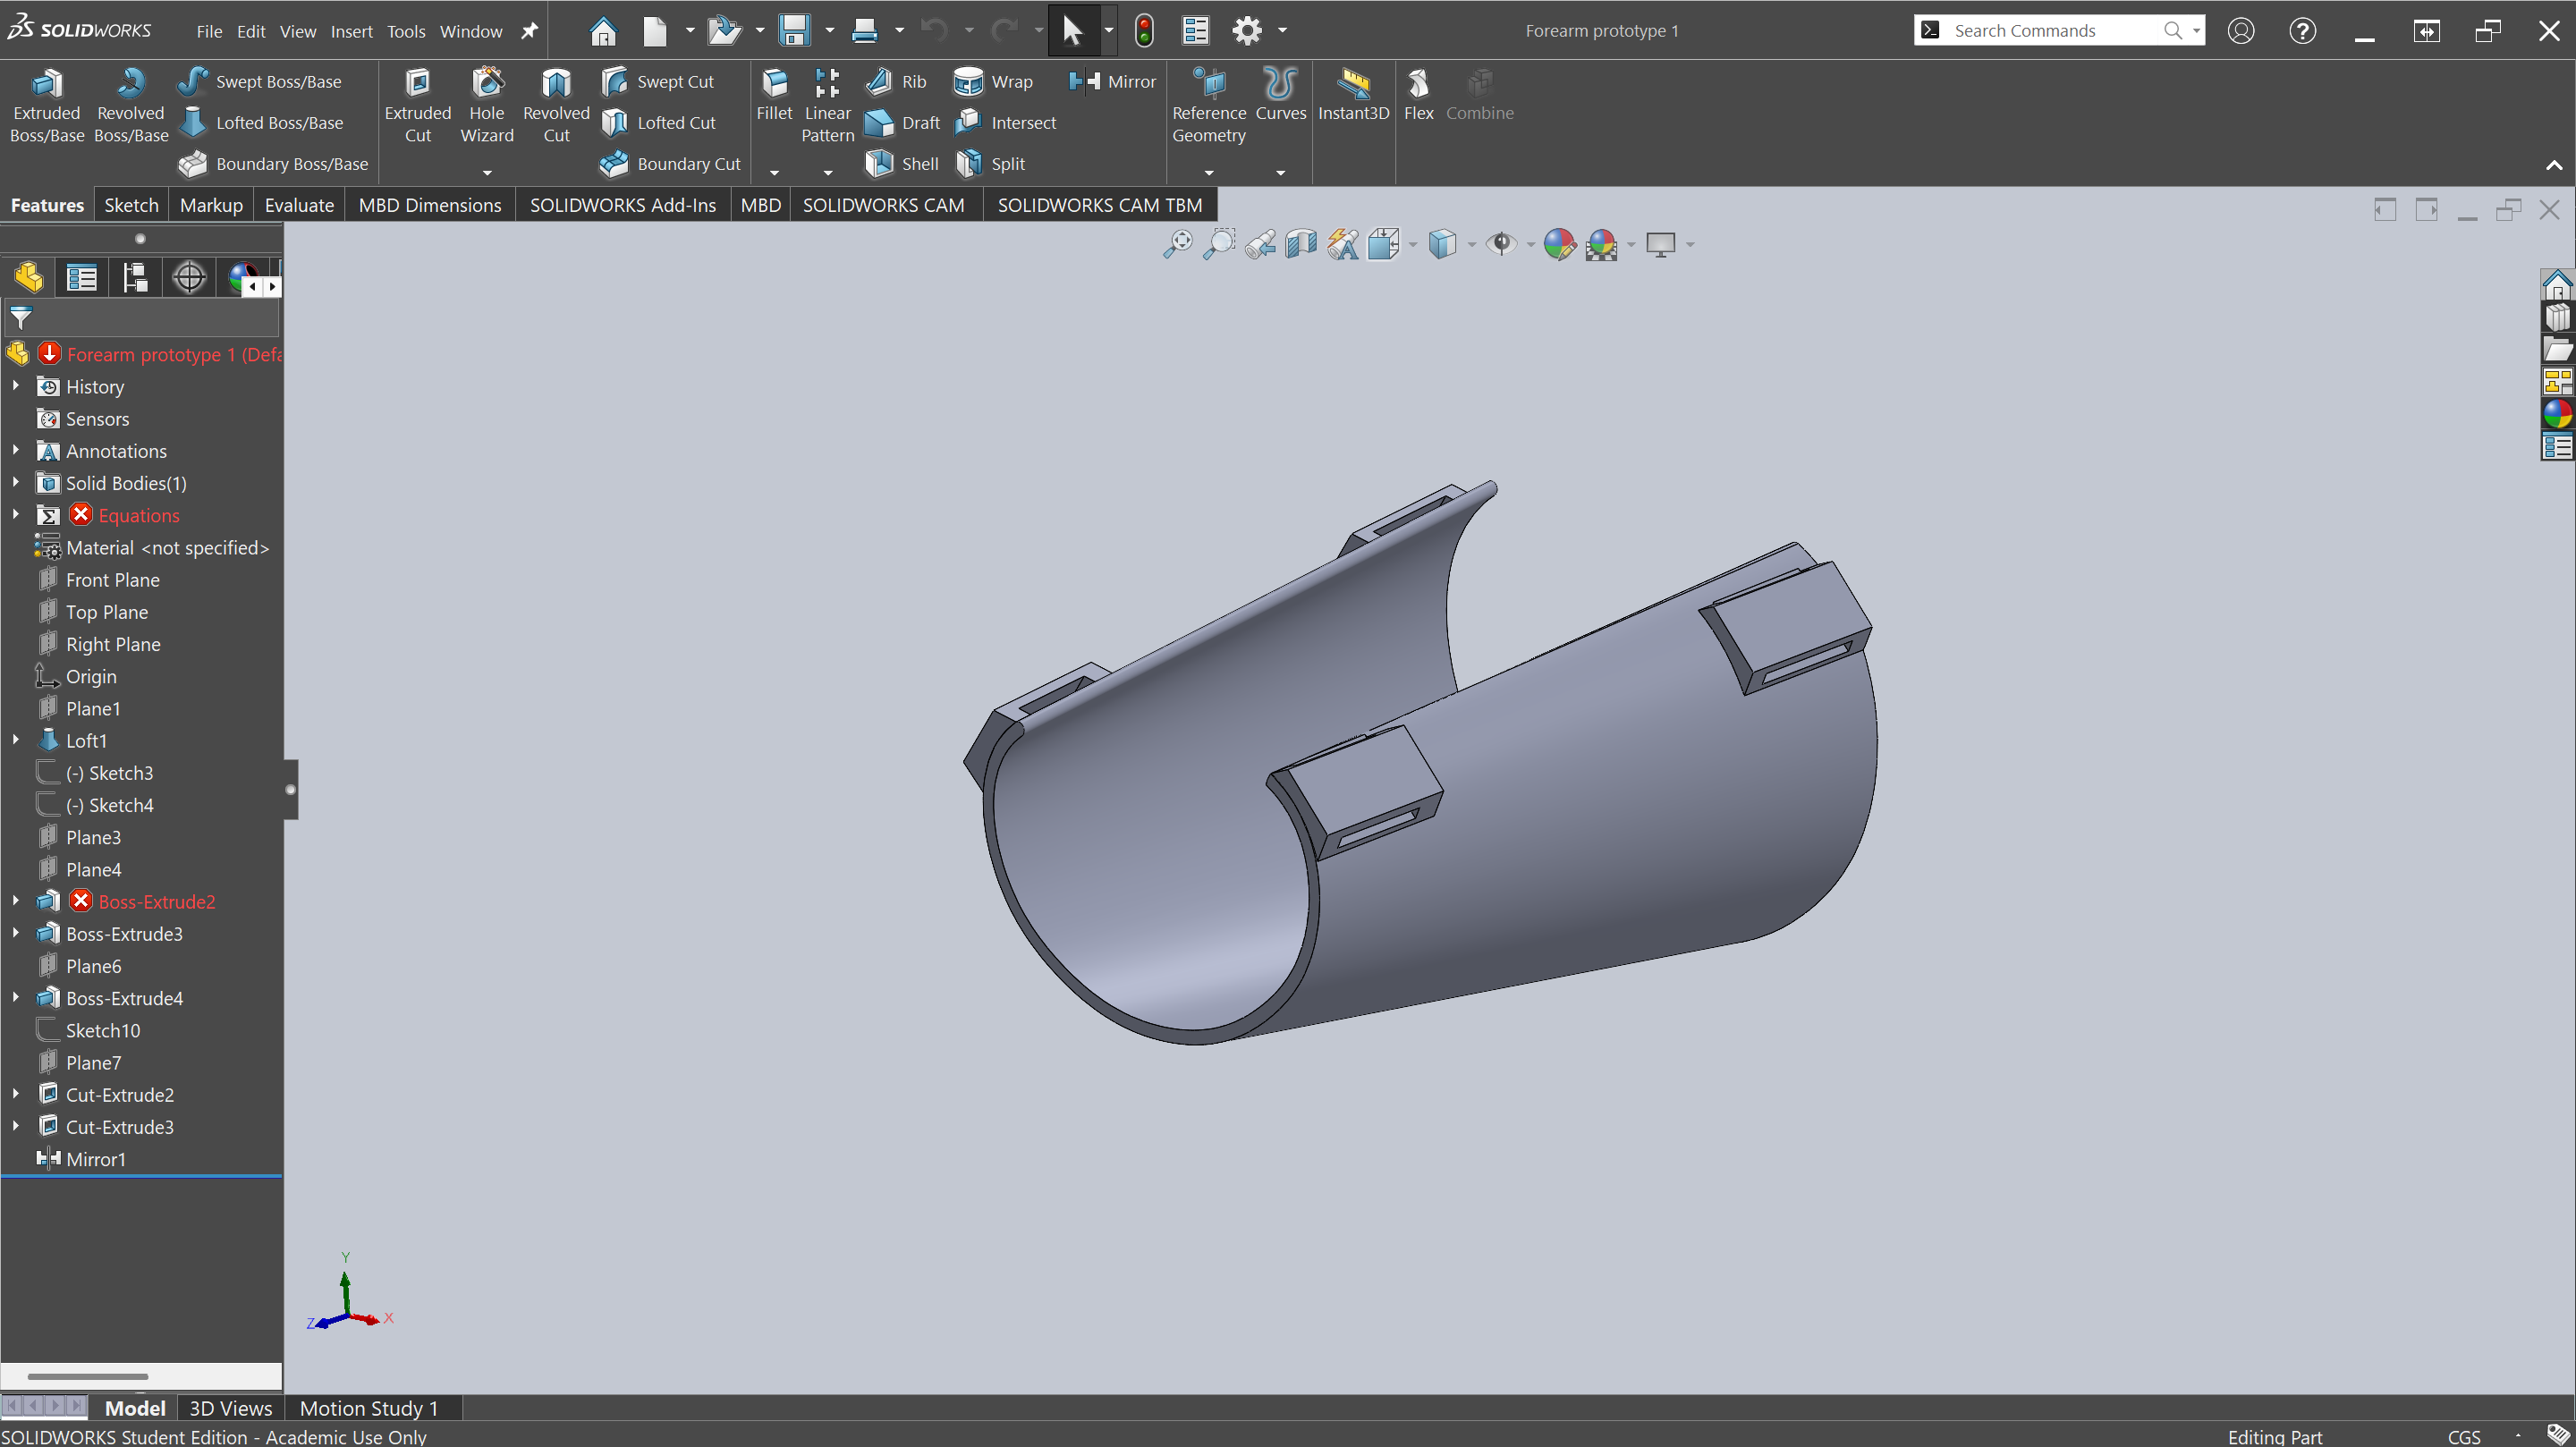
Task: Click the Help question mark button
Action: pyautogui.click(x=2302, y=30)
